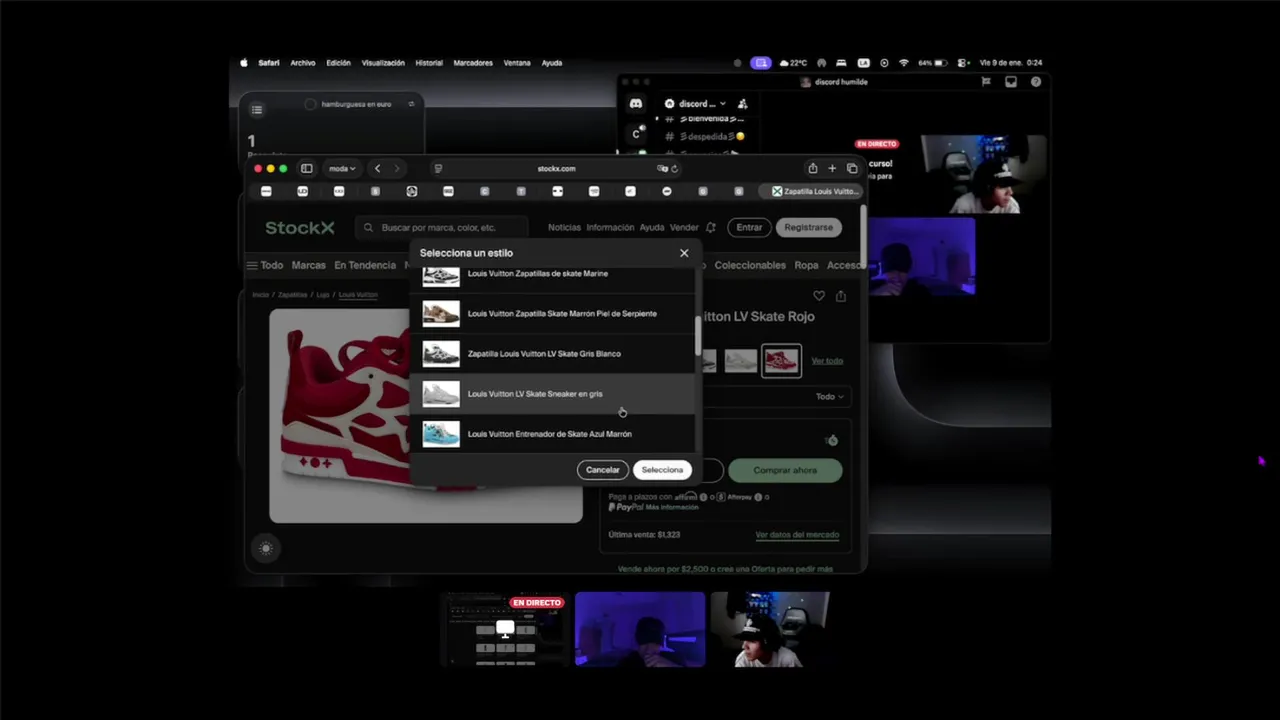The width and height of the screenshot is (1280, 720).
Task: Open the En Tendencia category tab
Action: click(x=365, y=266)
